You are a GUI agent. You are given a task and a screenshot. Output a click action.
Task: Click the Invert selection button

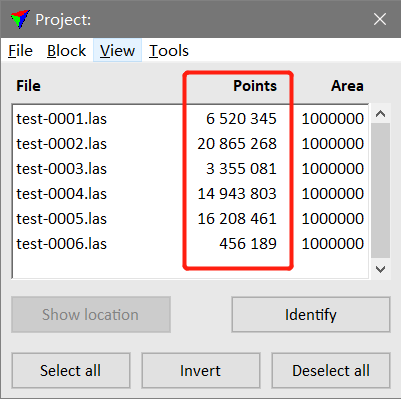point(201,371)
